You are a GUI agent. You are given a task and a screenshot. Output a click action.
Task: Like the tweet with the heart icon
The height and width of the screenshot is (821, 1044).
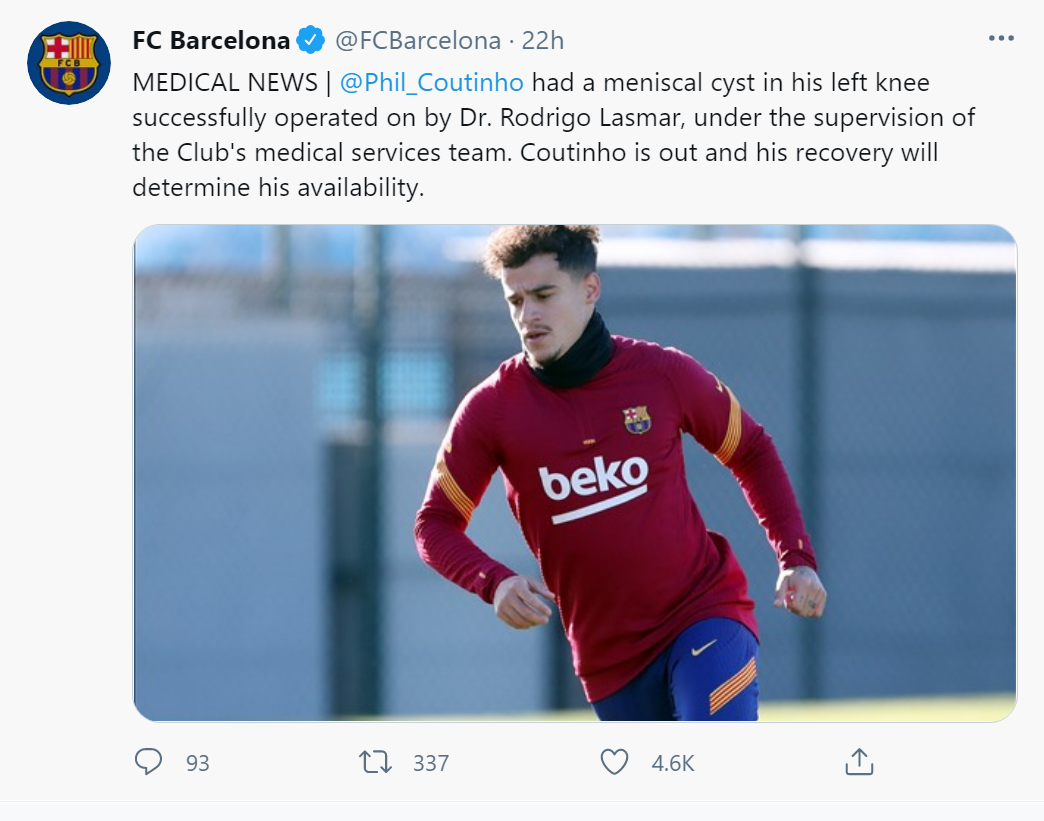[614, 763]
